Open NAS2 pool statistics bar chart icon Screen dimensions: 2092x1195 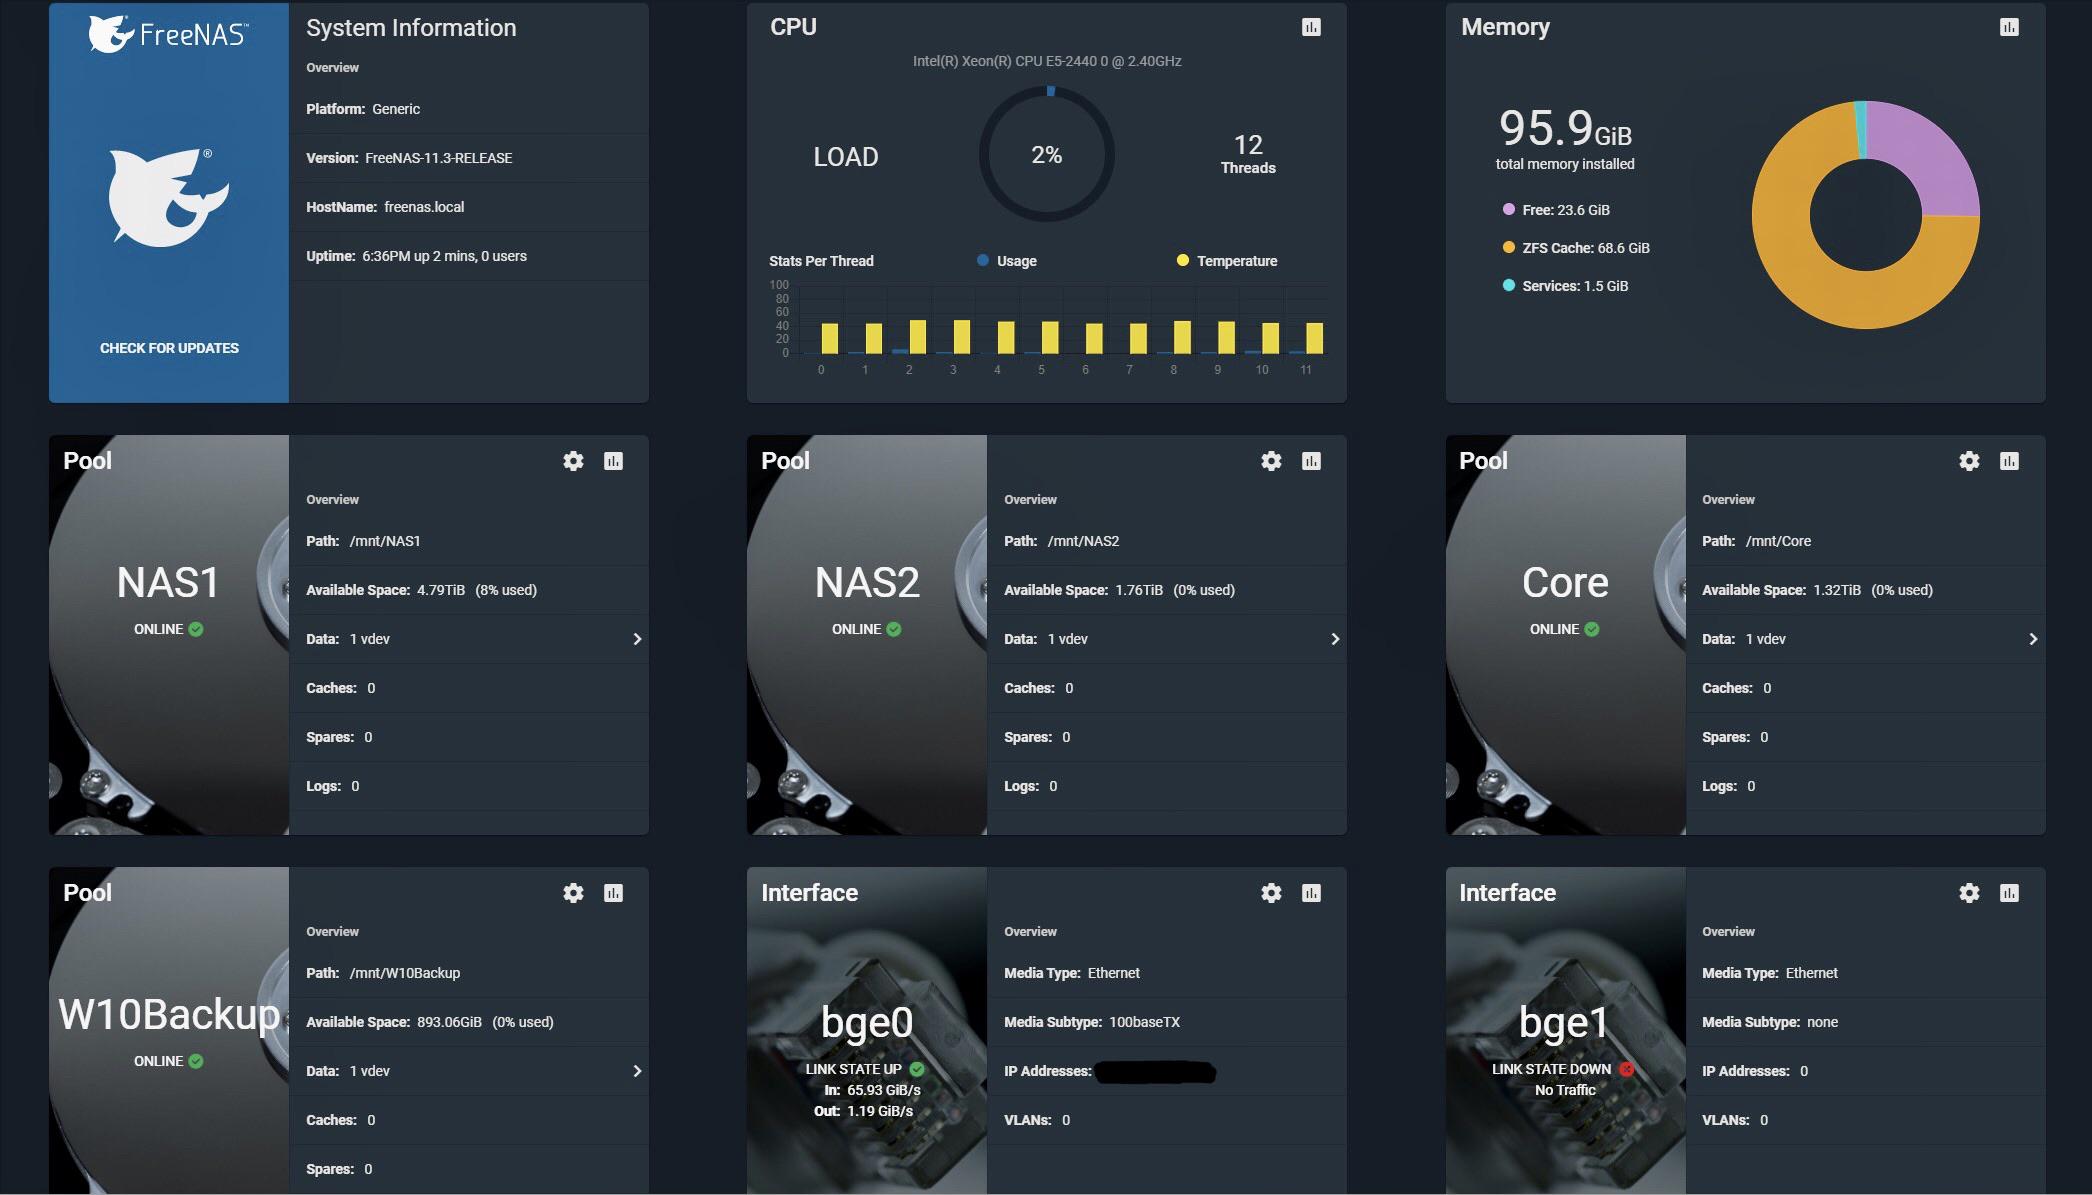pos(1312,458)
